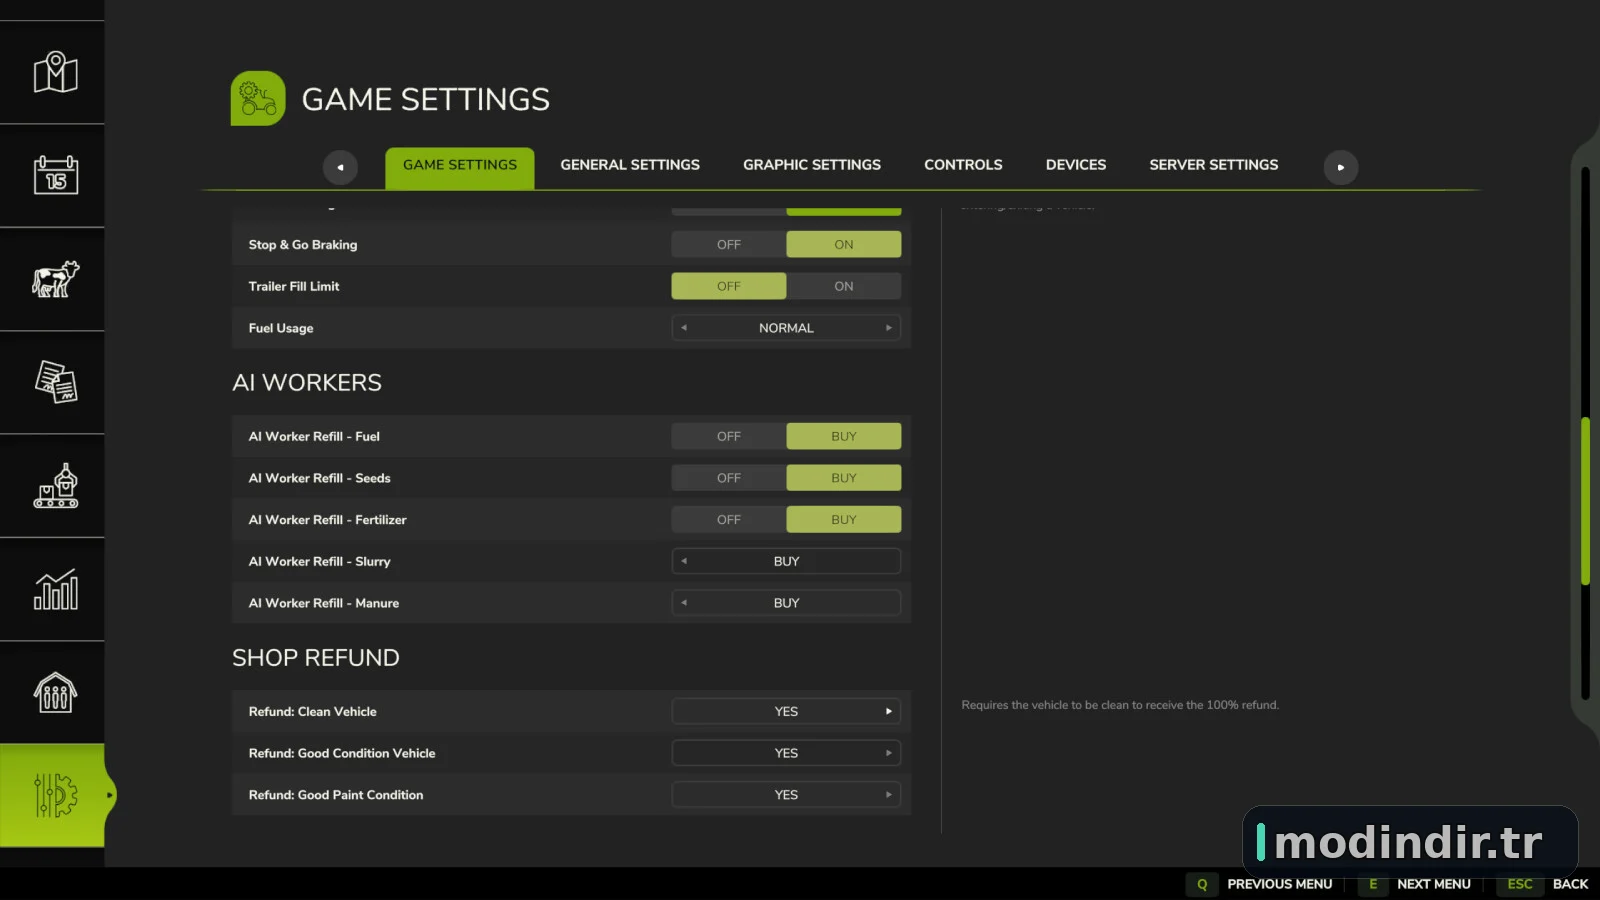The image size is (1600, 900).
Task: Click the E key Next Menu icon
Action: pos(1373,884)
